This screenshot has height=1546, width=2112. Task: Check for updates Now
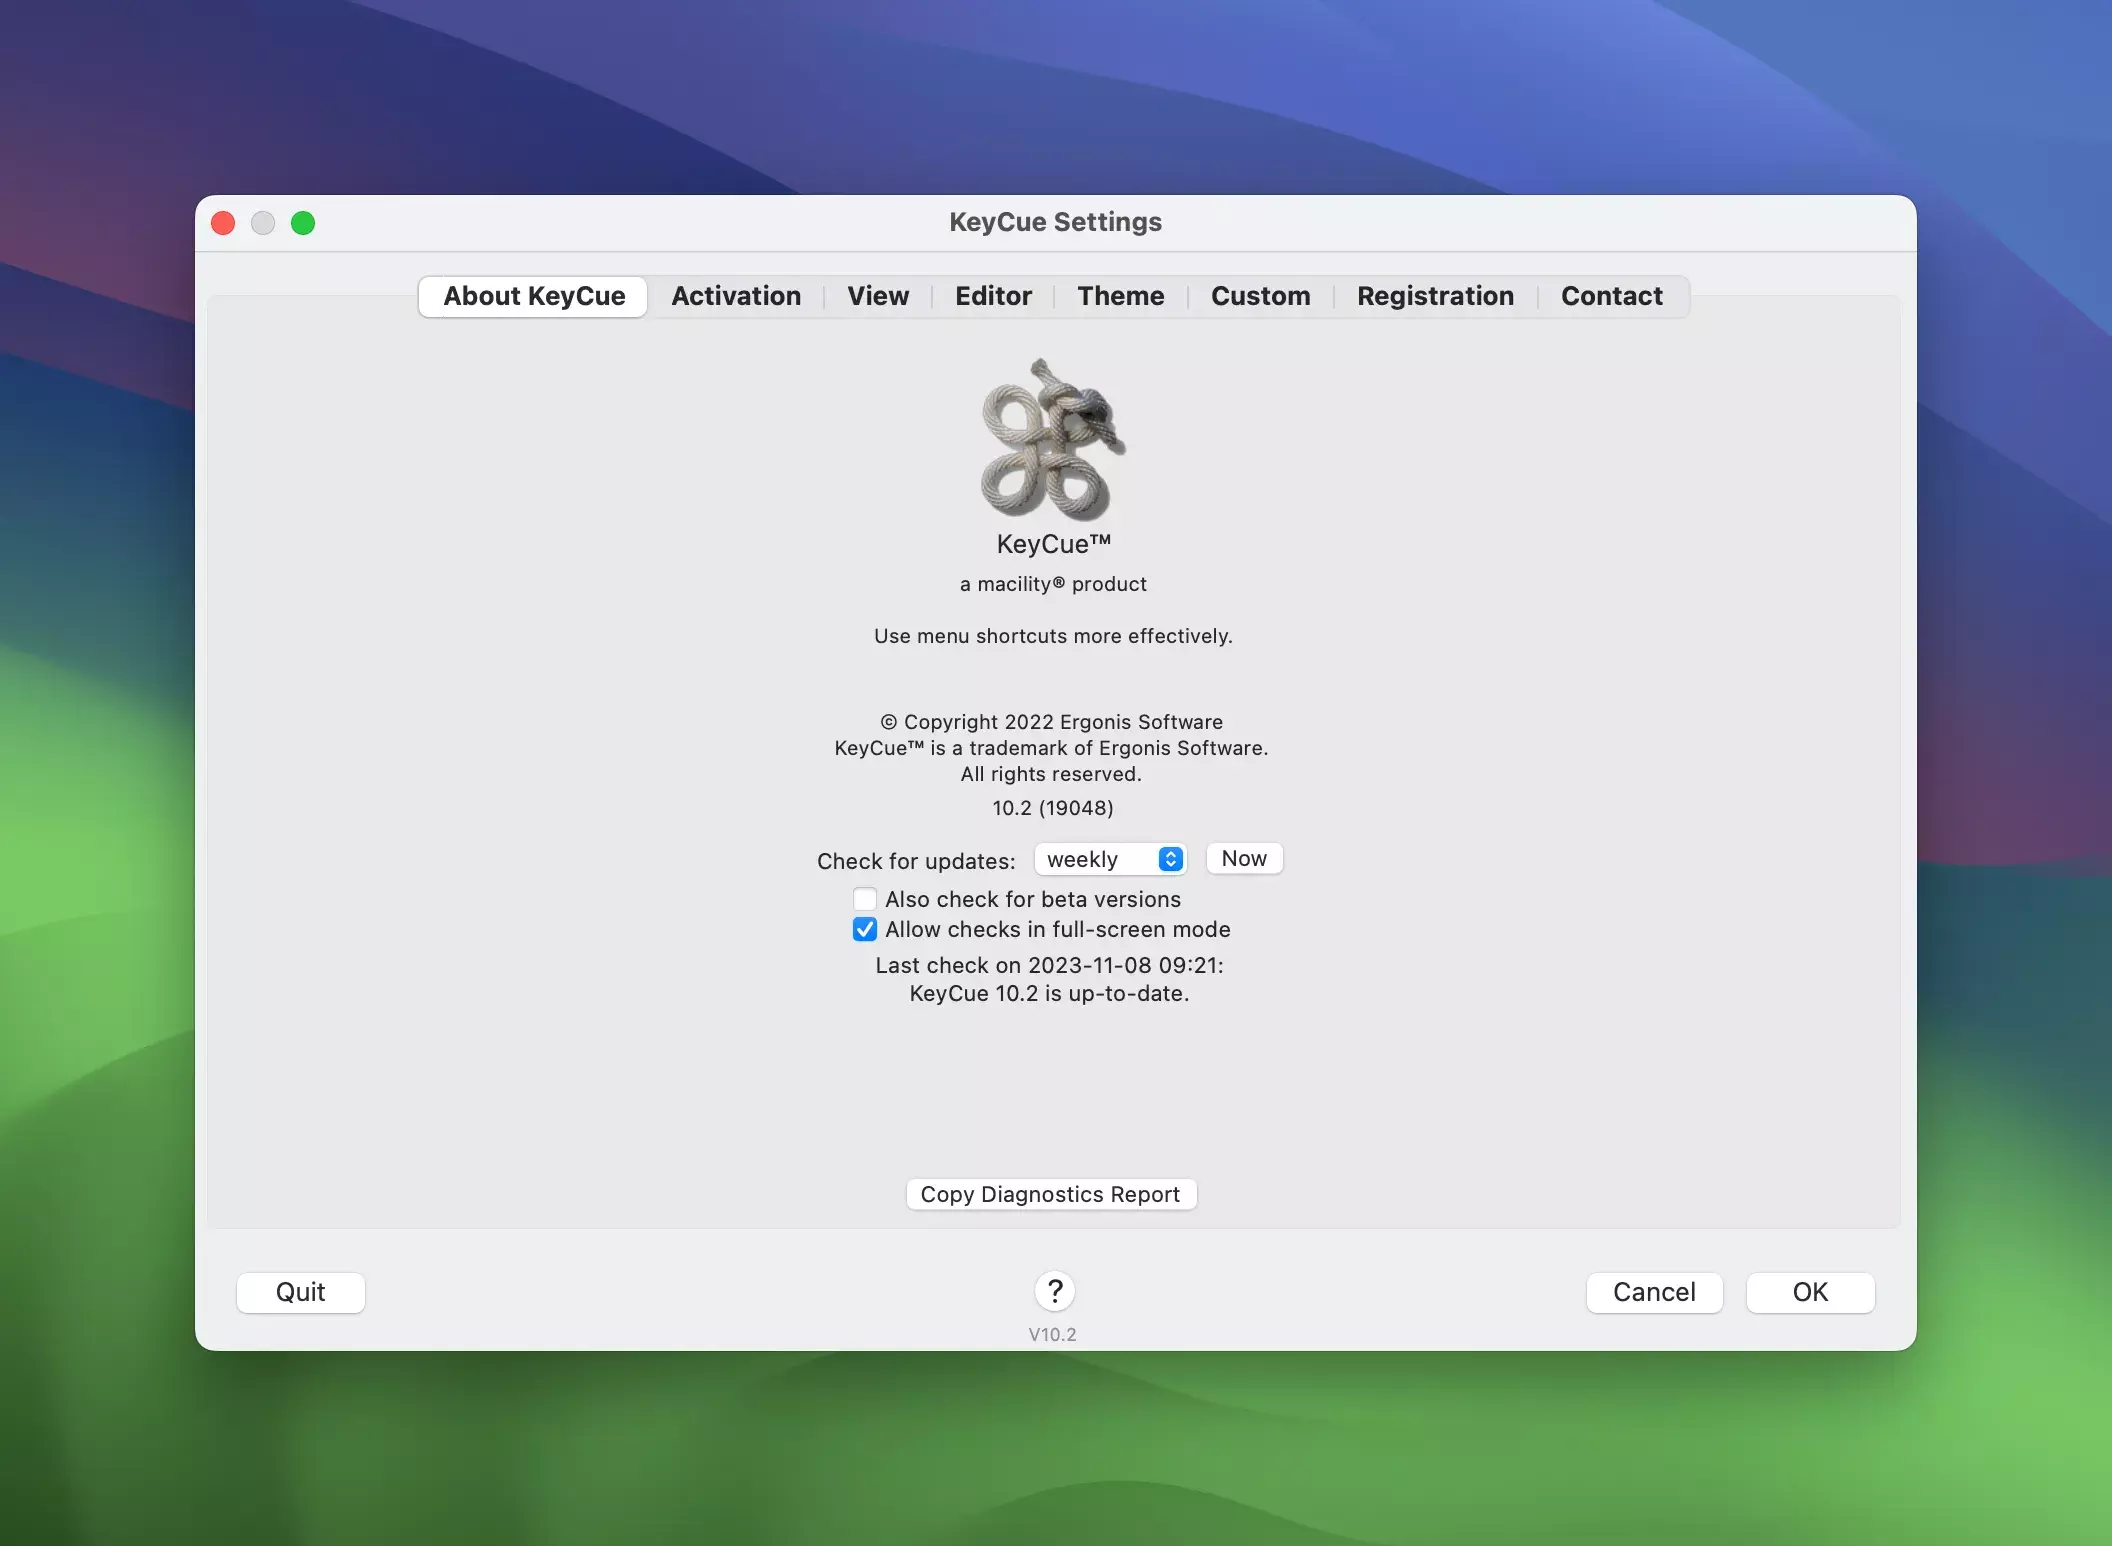tap(1243, 858)
